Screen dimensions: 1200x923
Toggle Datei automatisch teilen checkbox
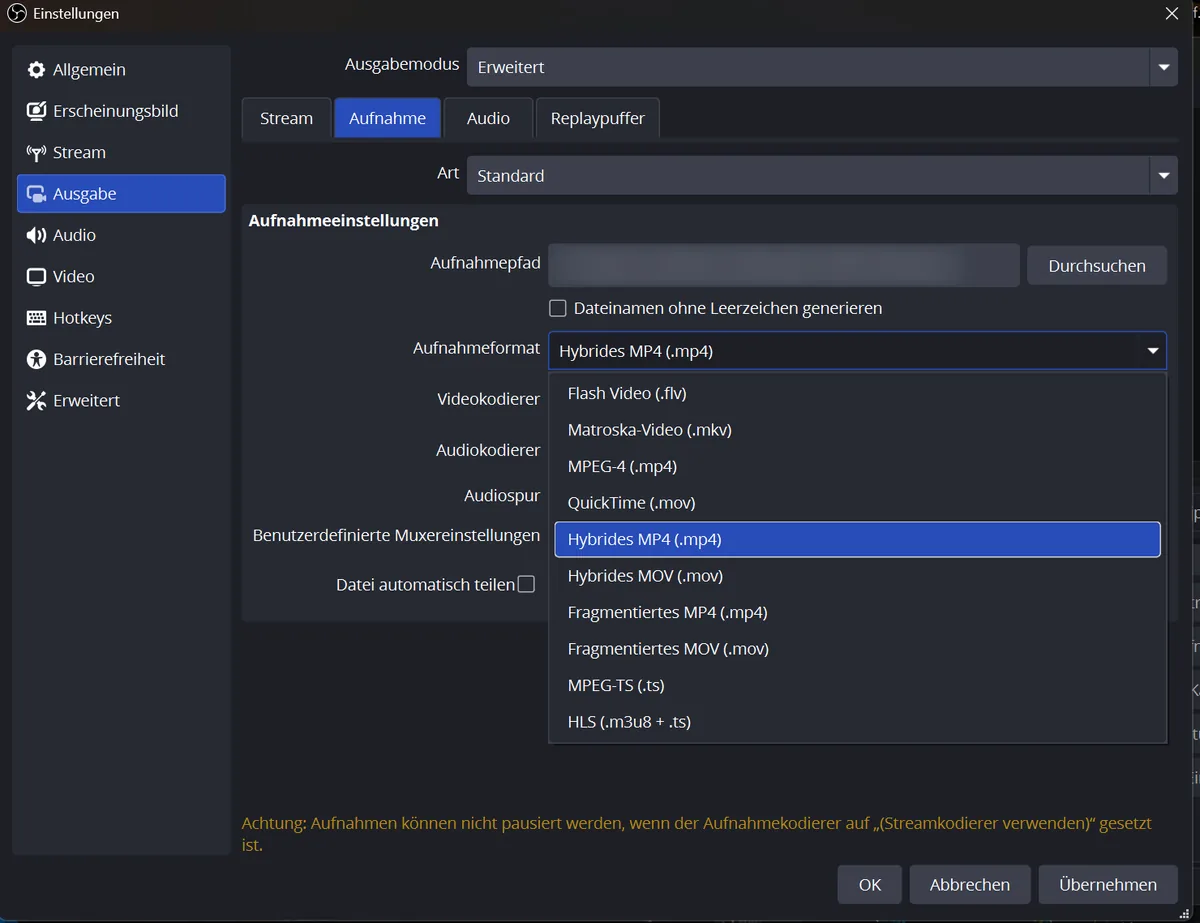click(x=526, y=584)
